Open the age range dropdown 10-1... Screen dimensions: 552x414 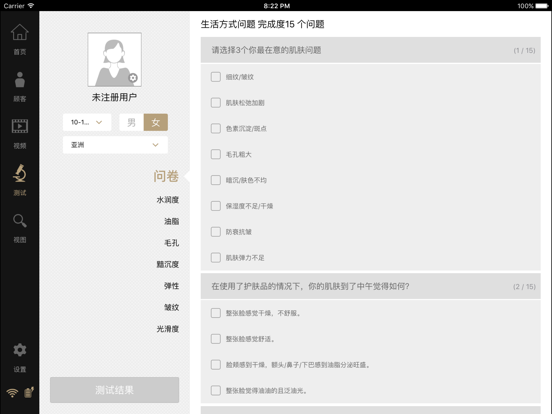pos(87,122)
